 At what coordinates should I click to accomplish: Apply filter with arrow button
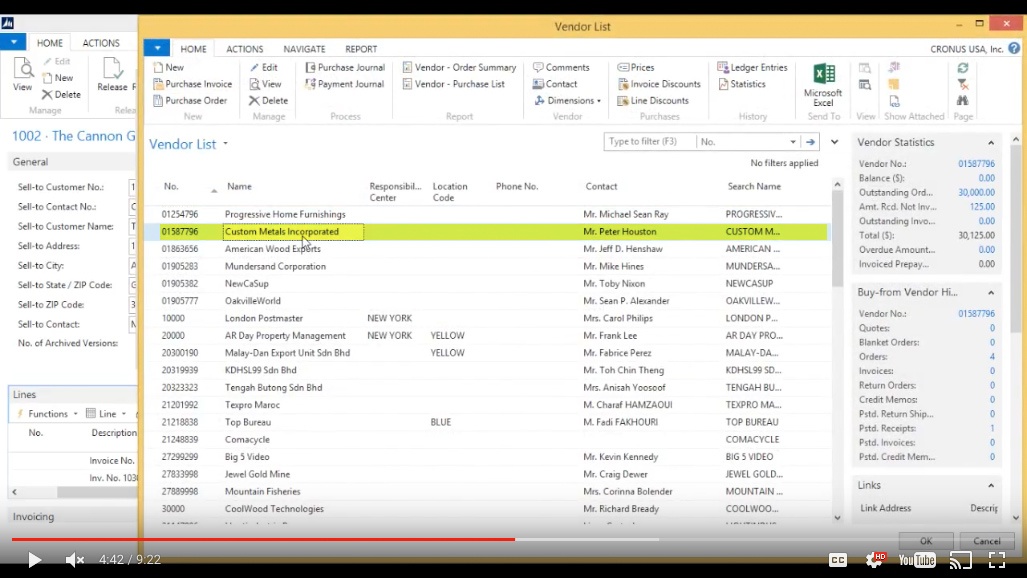810,142
